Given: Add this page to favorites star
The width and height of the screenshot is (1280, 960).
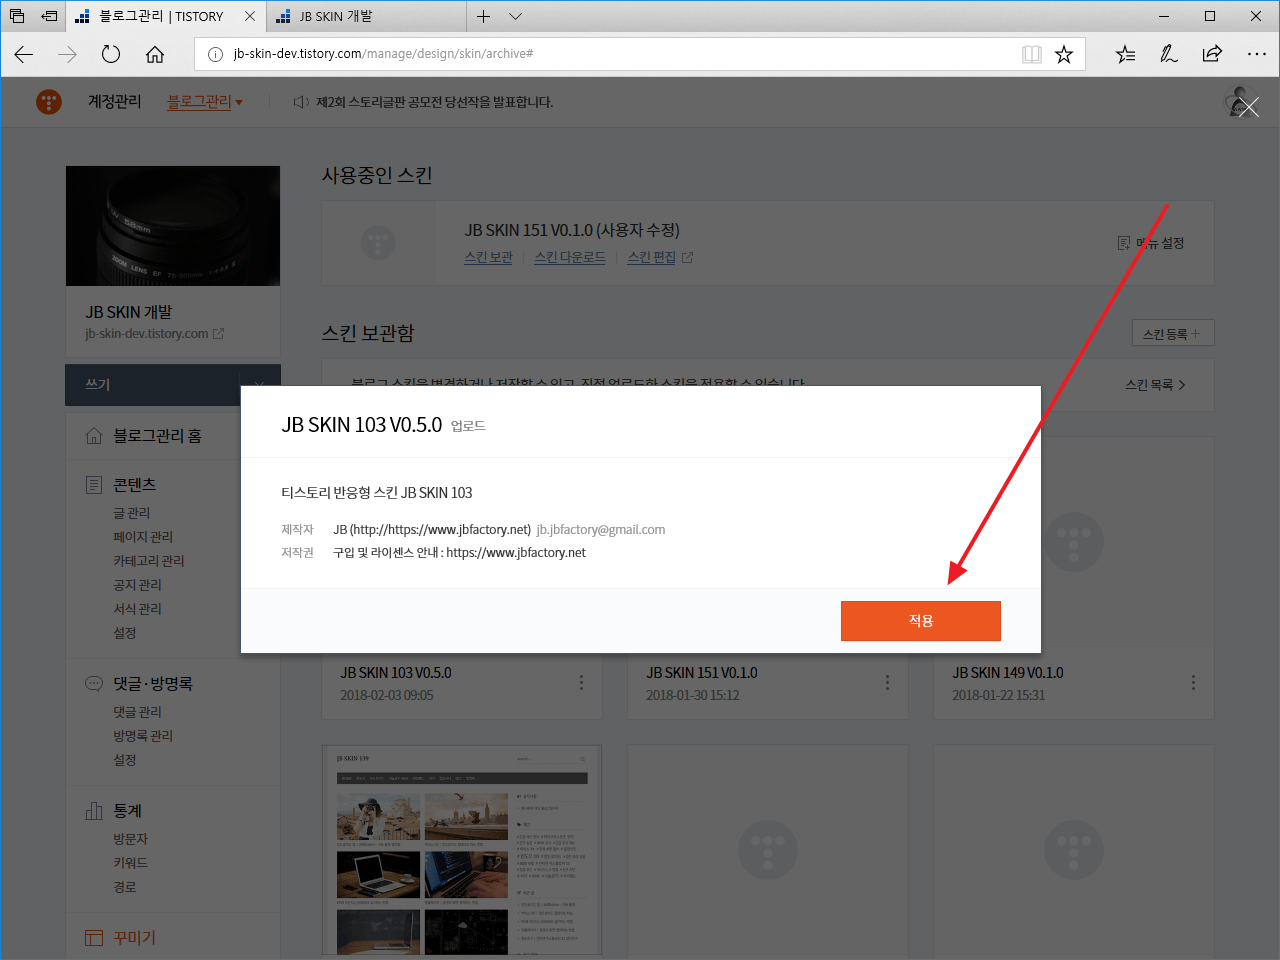Looking at the screenshot, I should pyautogui.click(x=1064, y=54).
